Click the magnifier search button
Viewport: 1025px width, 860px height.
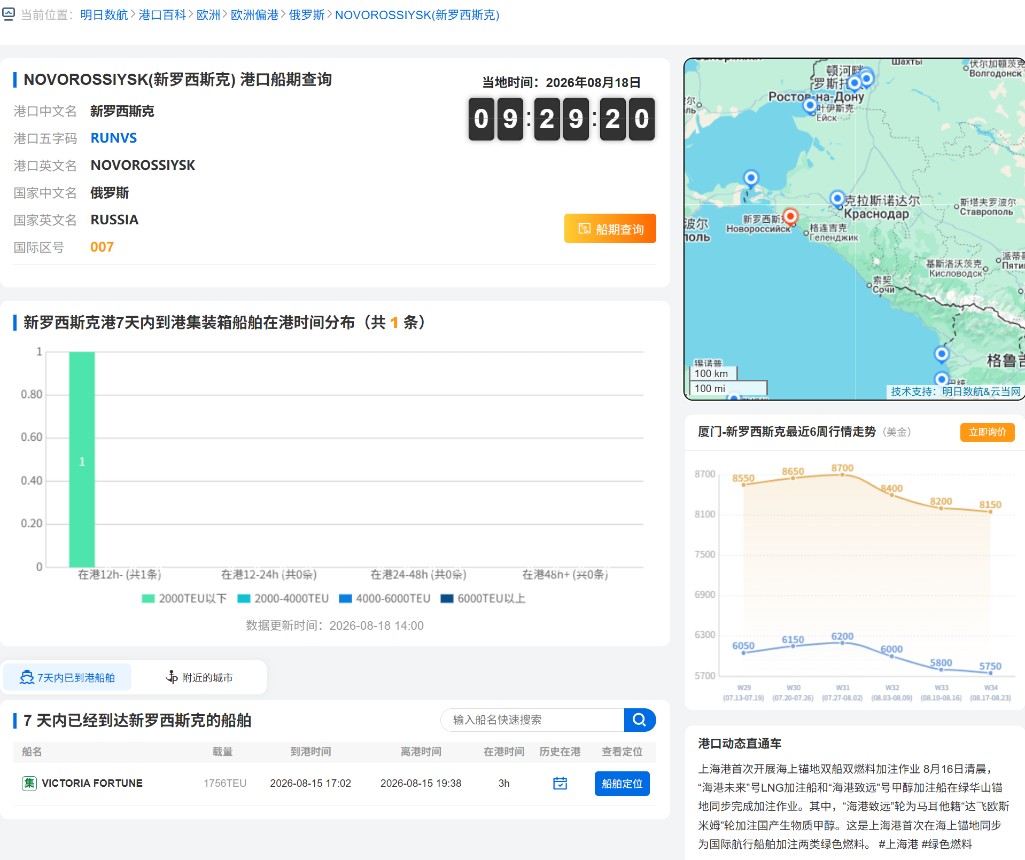tap(639, 719)
